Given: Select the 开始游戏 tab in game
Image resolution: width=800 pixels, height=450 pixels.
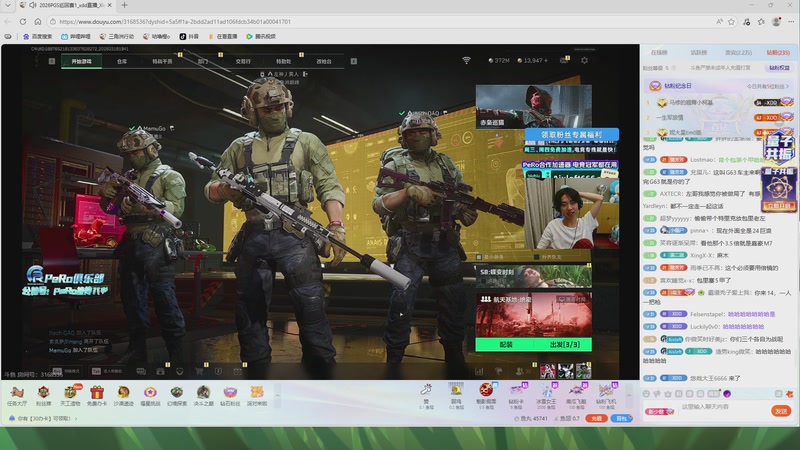Looking at the screenshot, I should coord(81,61).
